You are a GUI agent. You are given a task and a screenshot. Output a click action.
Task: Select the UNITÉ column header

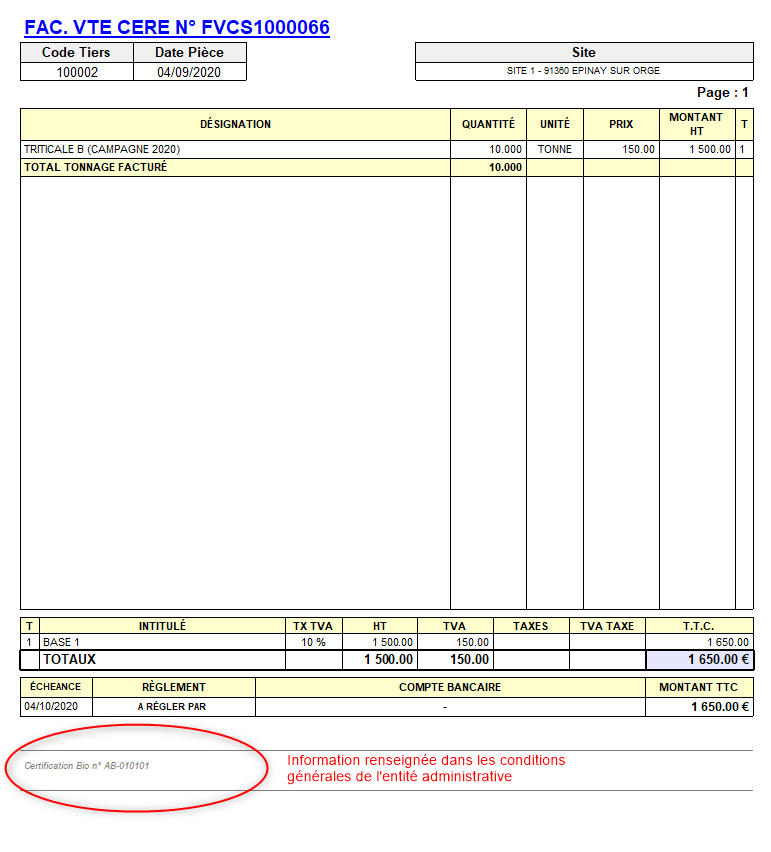[554, 124]
